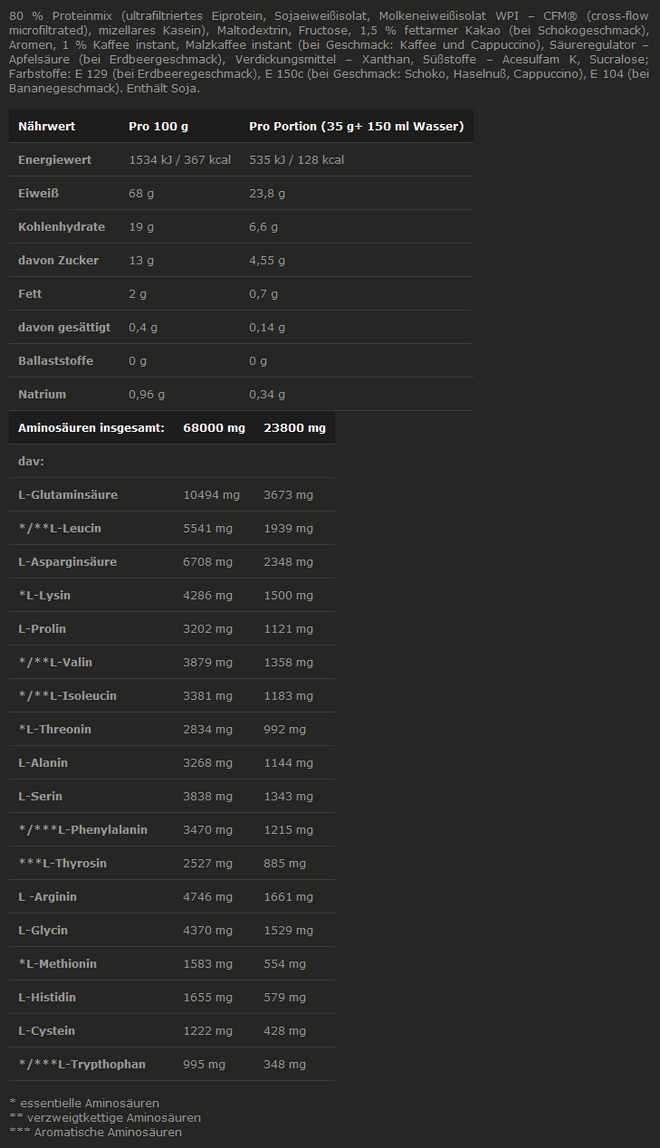Select the 'L-Serin' row label
The width and height of the screenshot is (660, 1148).
coord(40,796)
